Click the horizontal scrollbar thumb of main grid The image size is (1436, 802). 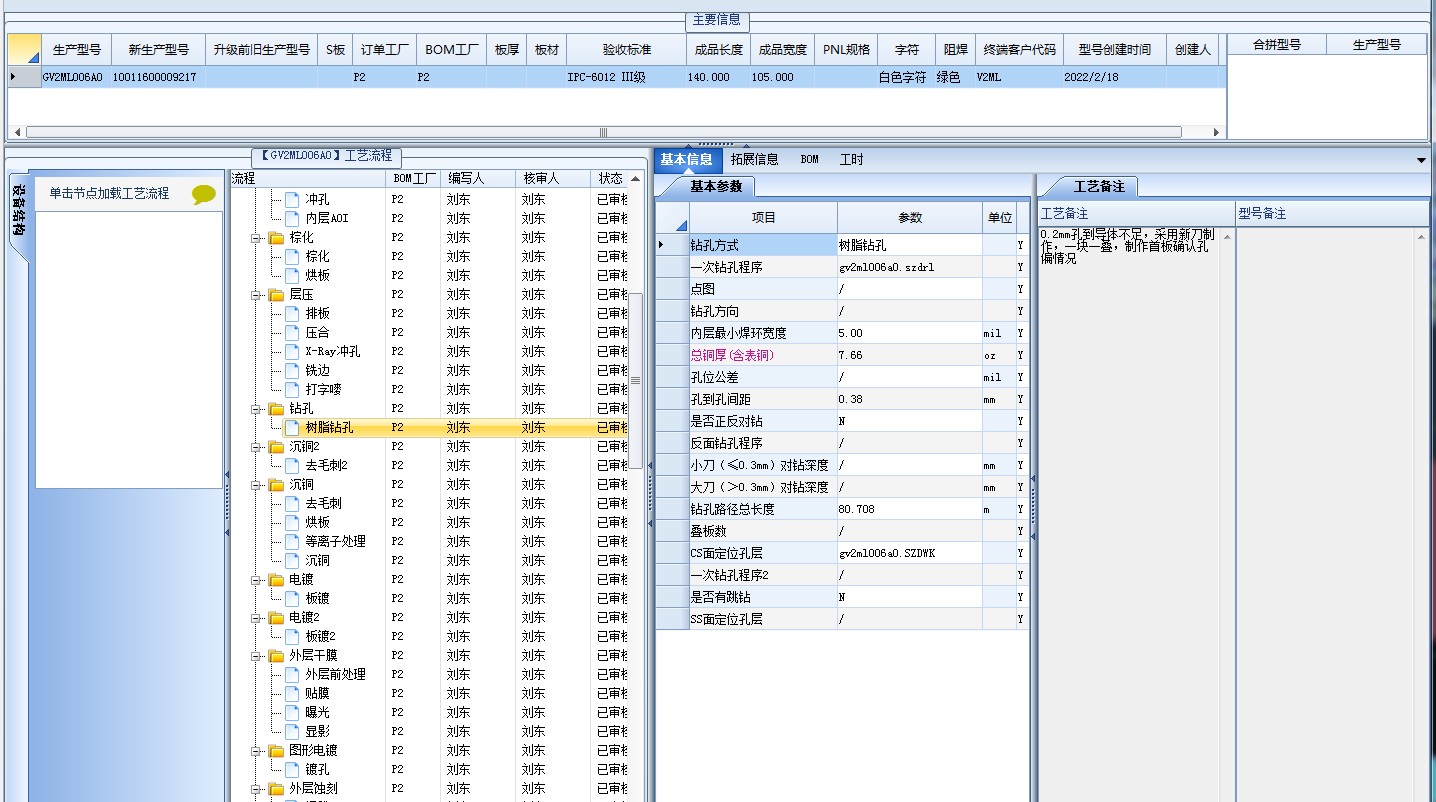(603, 132)
